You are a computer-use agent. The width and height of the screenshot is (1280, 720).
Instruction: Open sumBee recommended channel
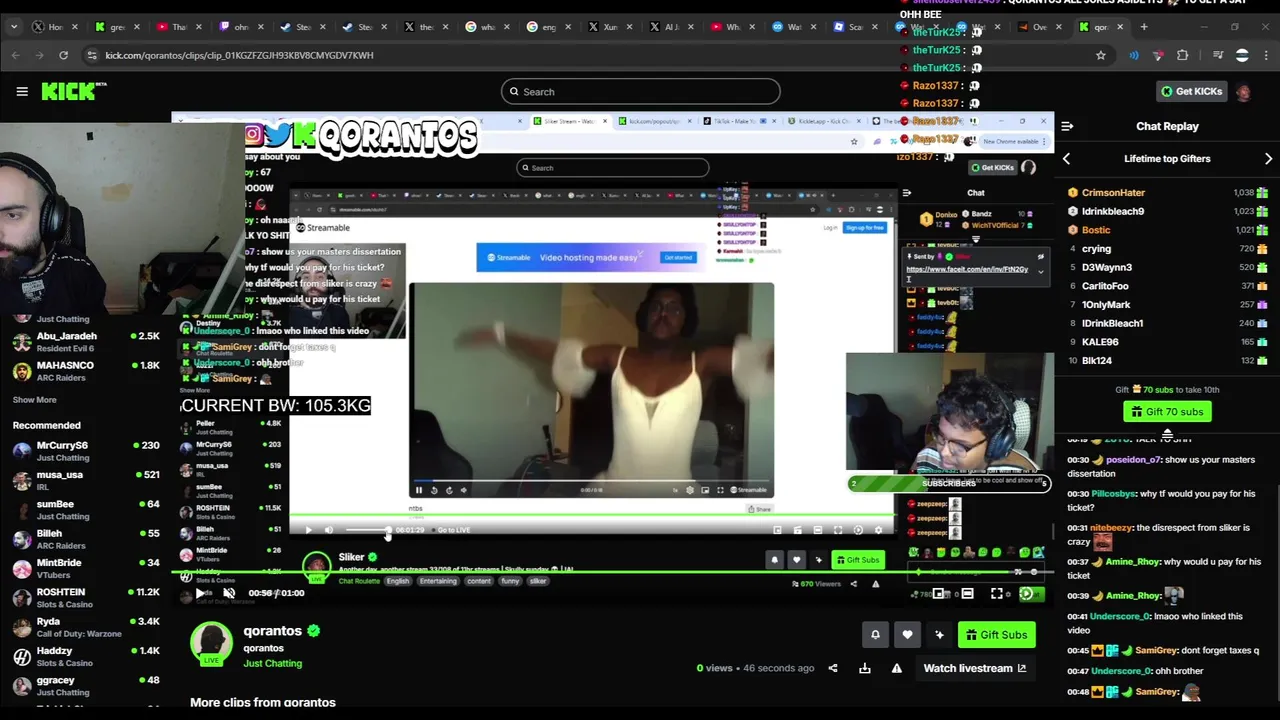pyautogui.click(x=85, y=509)
